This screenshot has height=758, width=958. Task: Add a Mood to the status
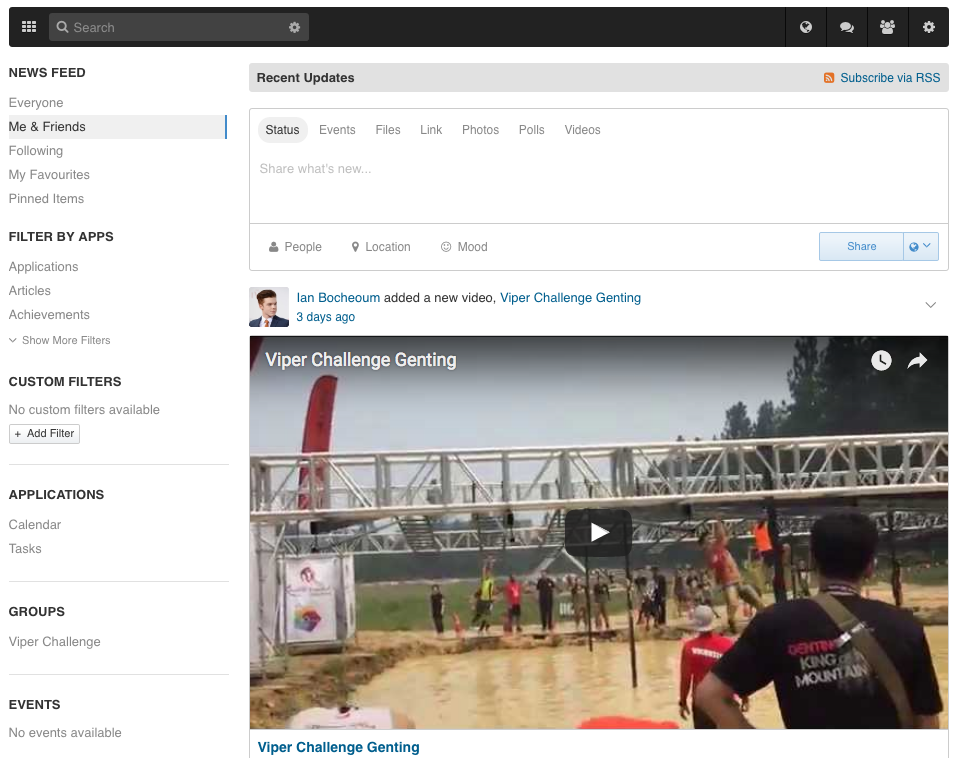(x=464, y=247)
